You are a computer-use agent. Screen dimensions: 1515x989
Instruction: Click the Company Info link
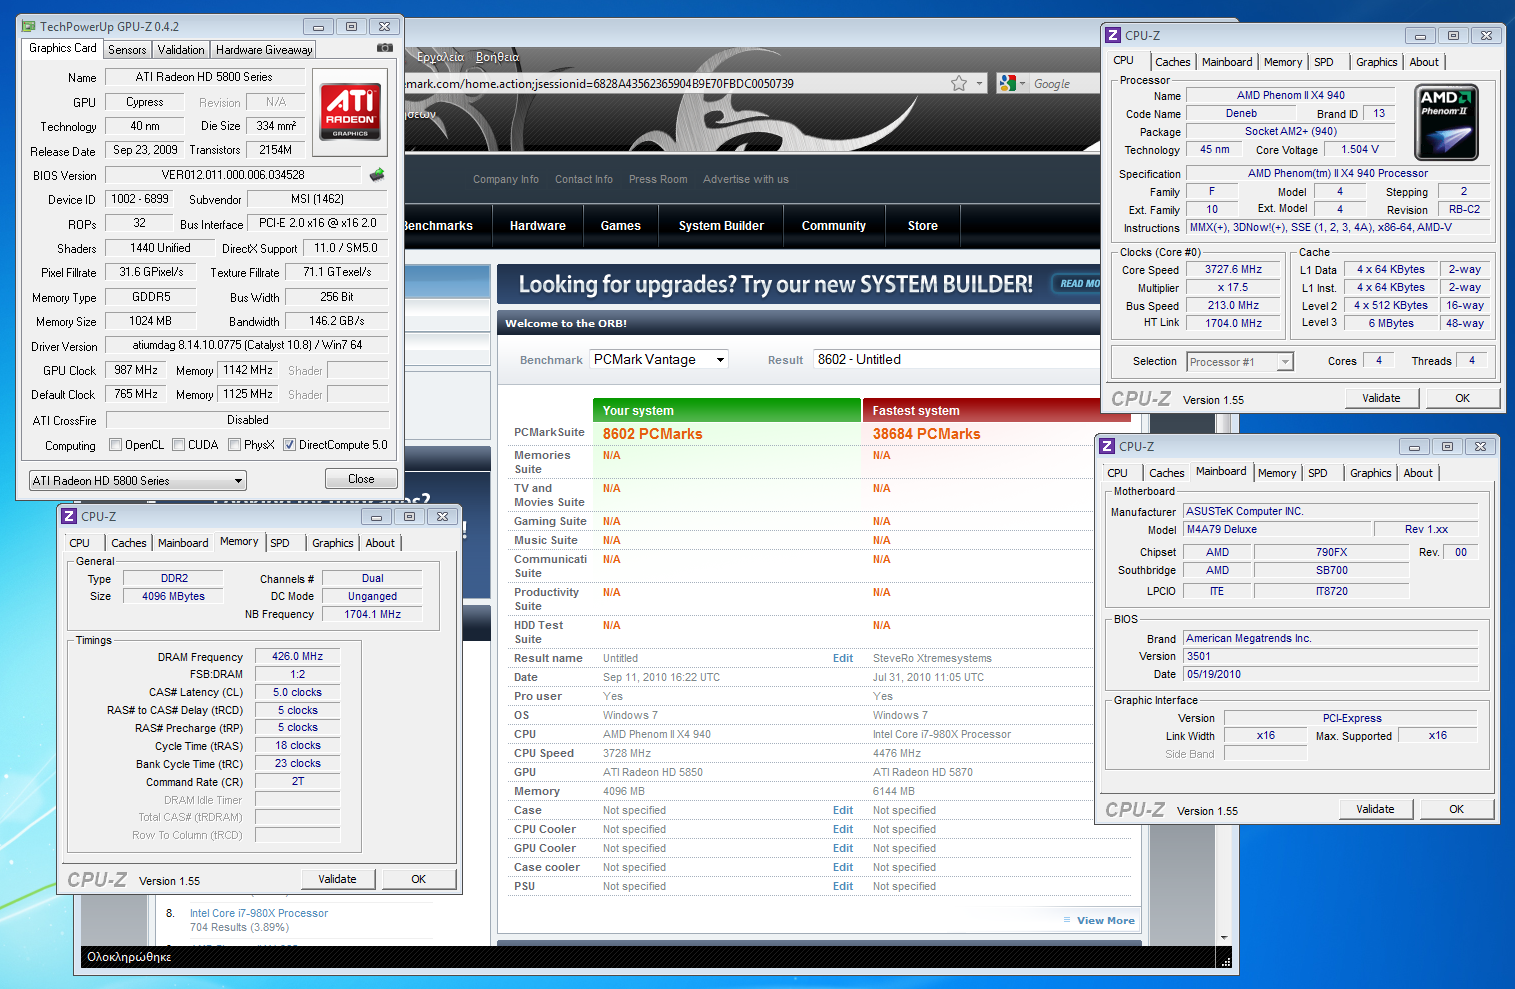coord(505,180)
